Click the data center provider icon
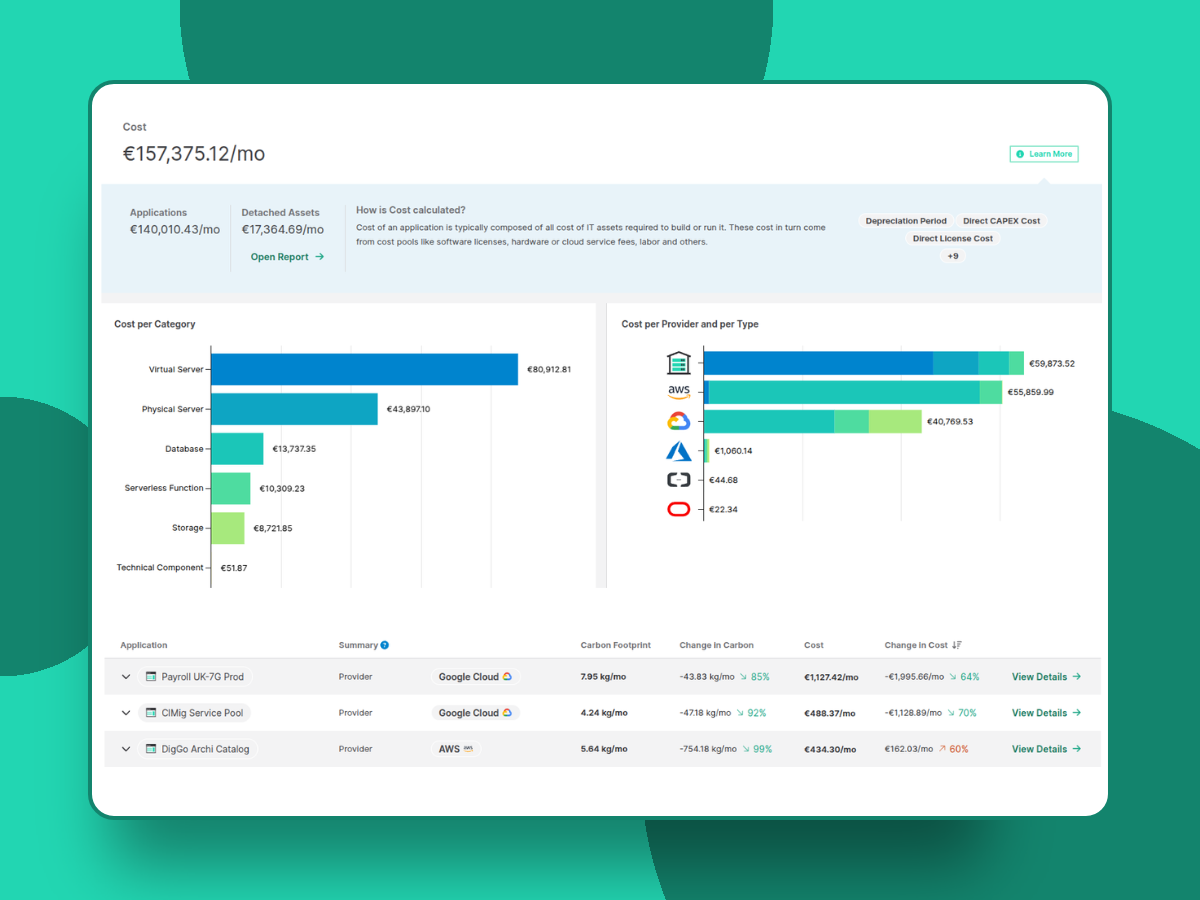This screenshot has height=900, width=1200. [x=679, y=363]
